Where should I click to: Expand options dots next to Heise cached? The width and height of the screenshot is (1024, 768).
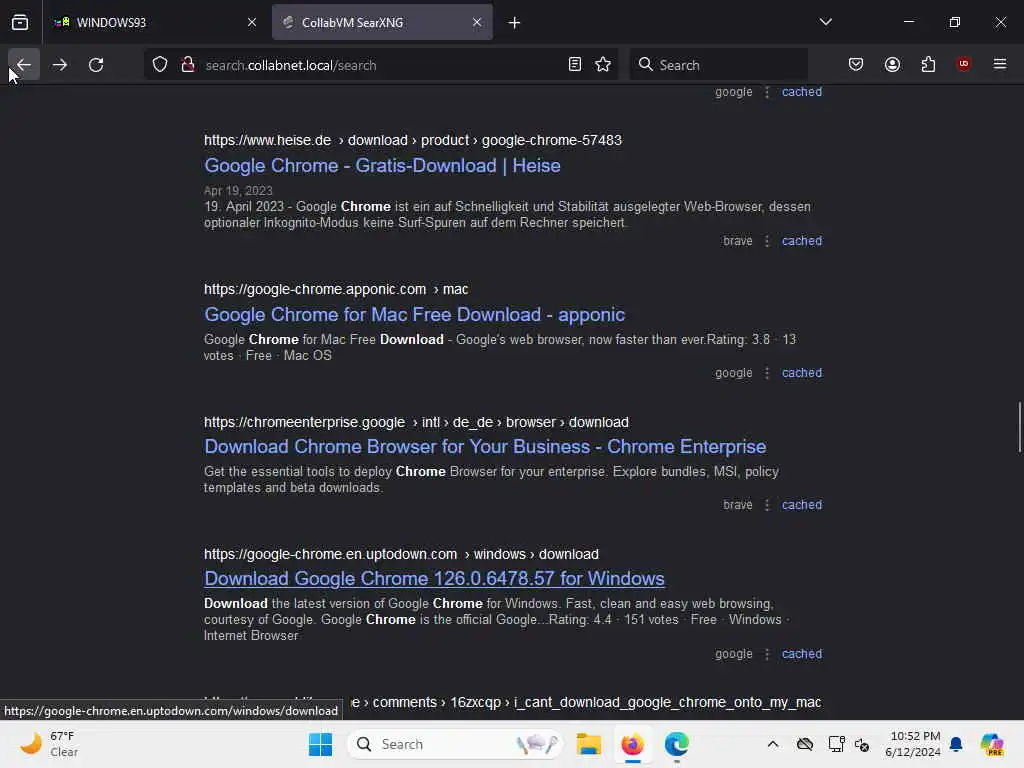click(767, 241)
